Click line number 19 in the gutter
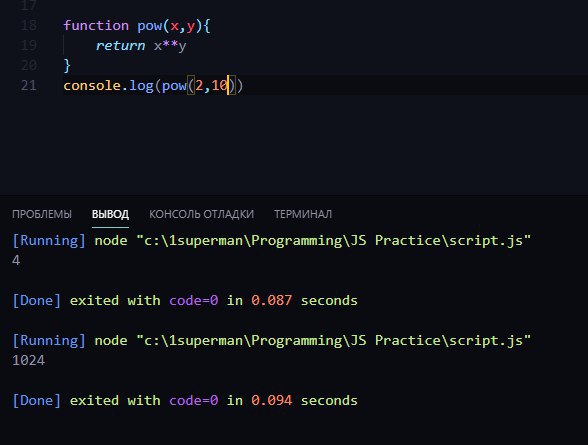 (29, 45)
